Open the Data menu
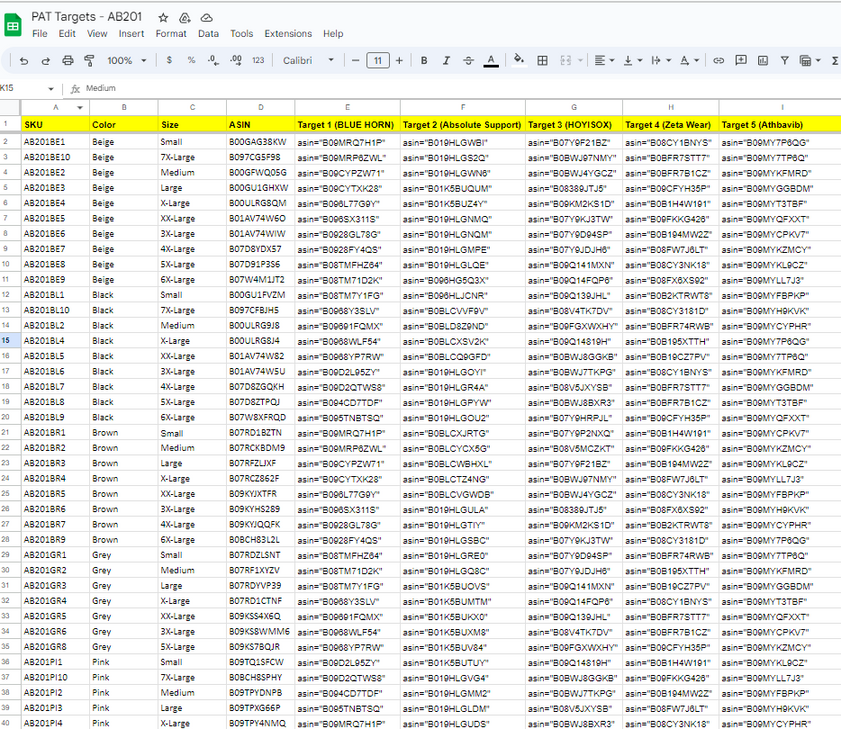Screen dimensions: 841x729 [208, 33]
